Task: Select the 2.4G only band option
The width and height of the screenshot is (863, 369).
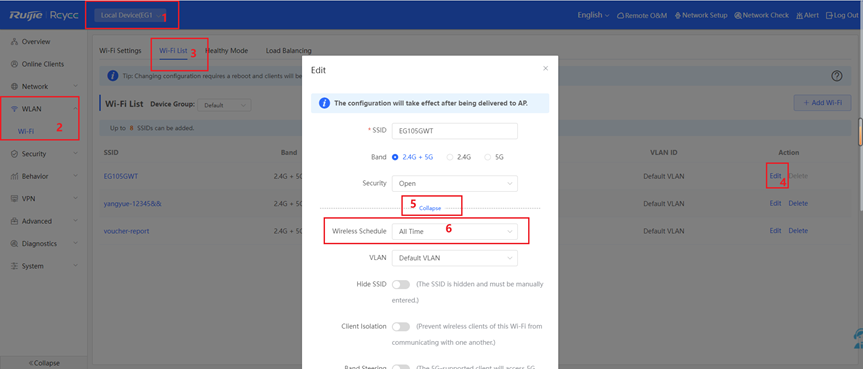Action: click(x=458, y=157)
